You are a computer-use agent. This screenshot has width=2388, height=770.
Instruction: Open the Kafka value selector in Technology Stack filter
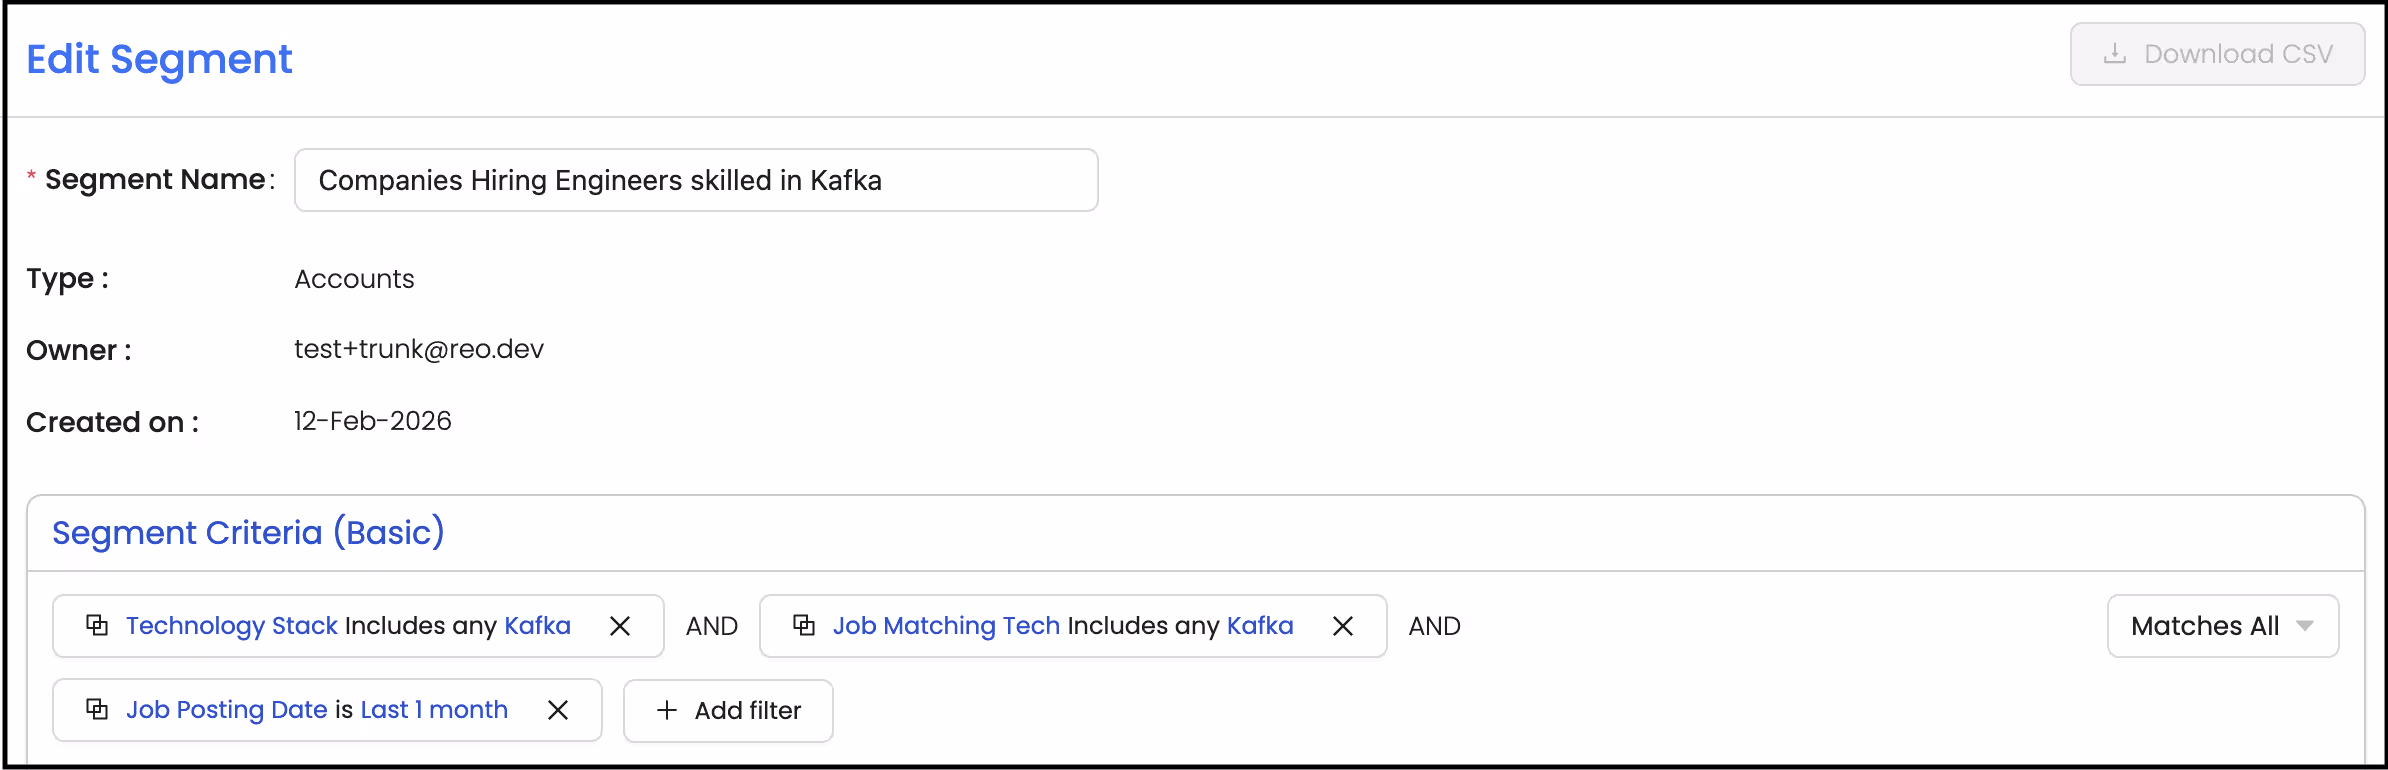coord(539,625)
